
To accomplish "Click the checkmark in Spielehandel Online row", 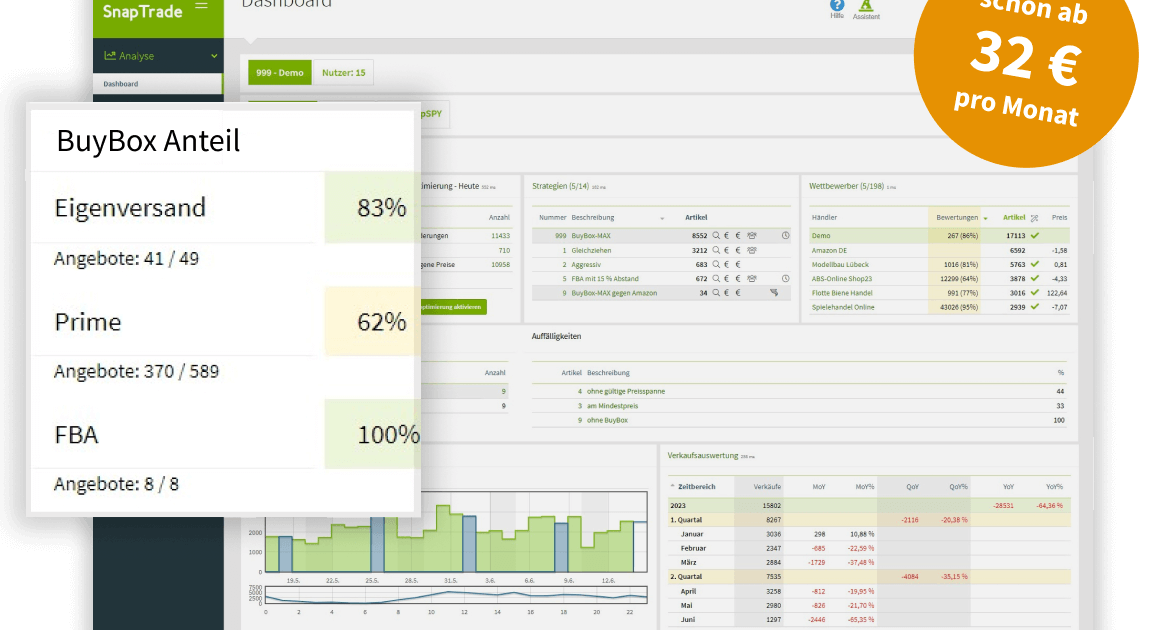I will 1035,307.
